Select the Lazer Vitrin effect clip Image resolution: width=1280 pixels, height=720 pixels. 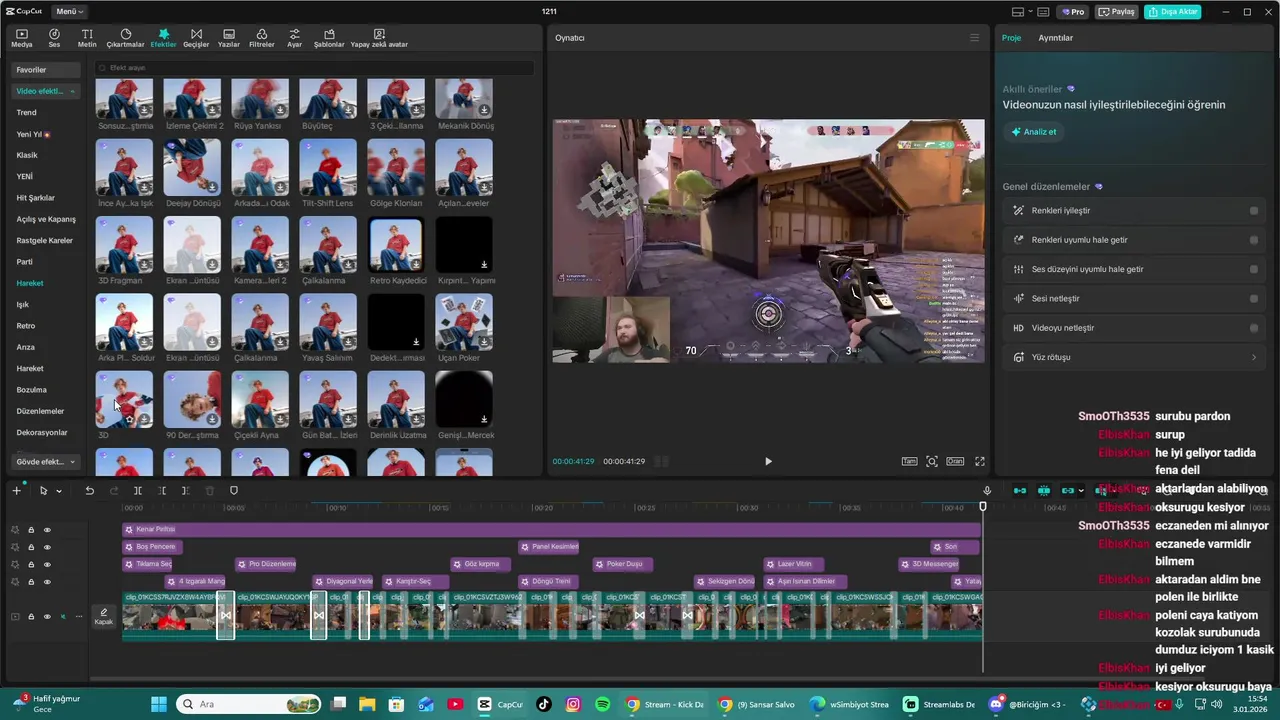tap(794, 564)
